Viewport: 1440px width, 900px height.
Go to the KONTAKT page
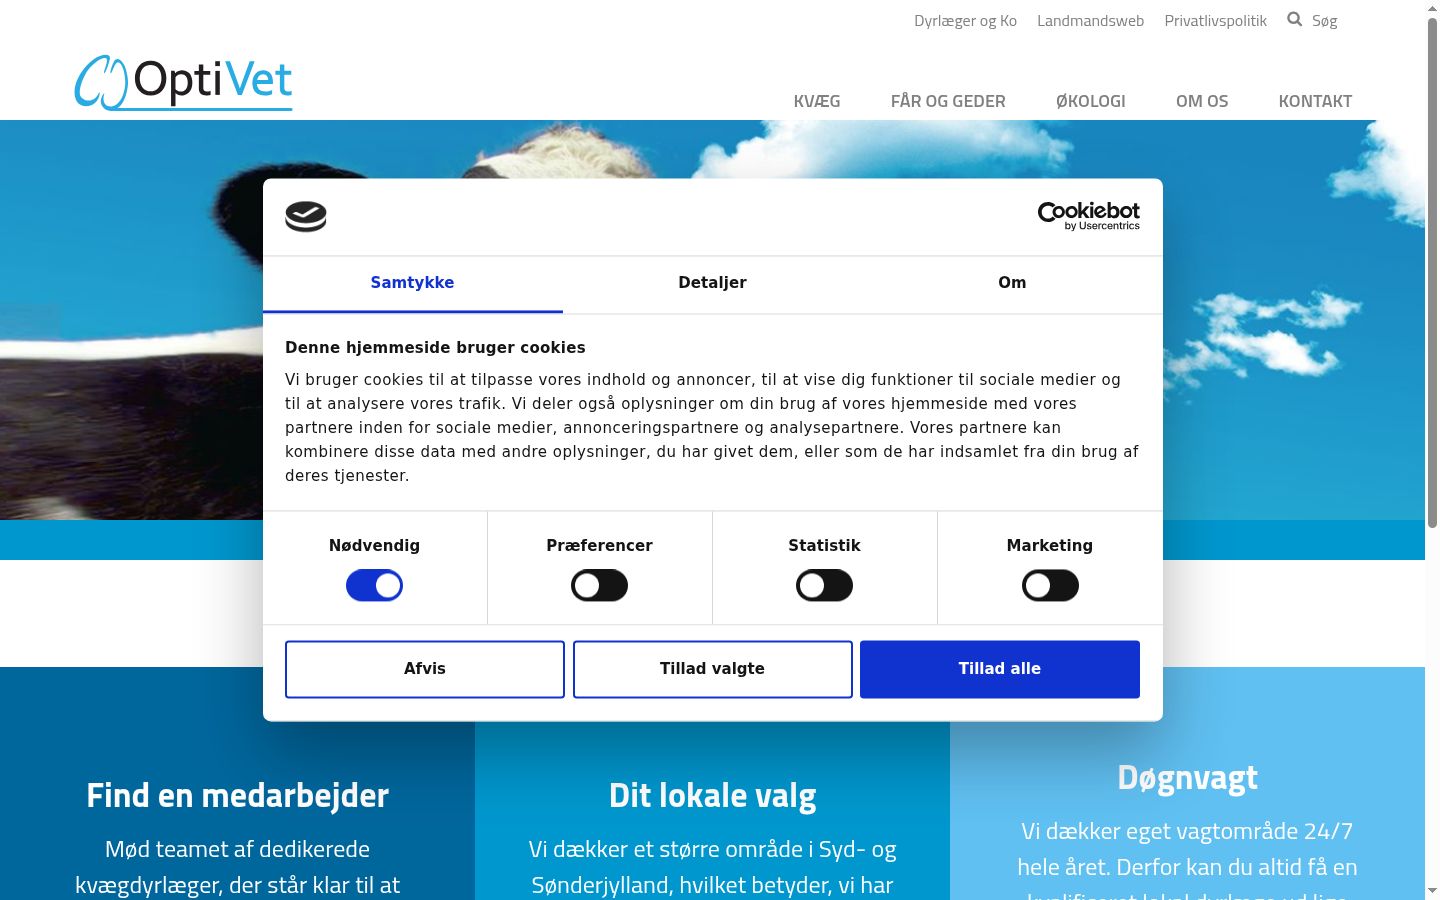point(1315,101)
